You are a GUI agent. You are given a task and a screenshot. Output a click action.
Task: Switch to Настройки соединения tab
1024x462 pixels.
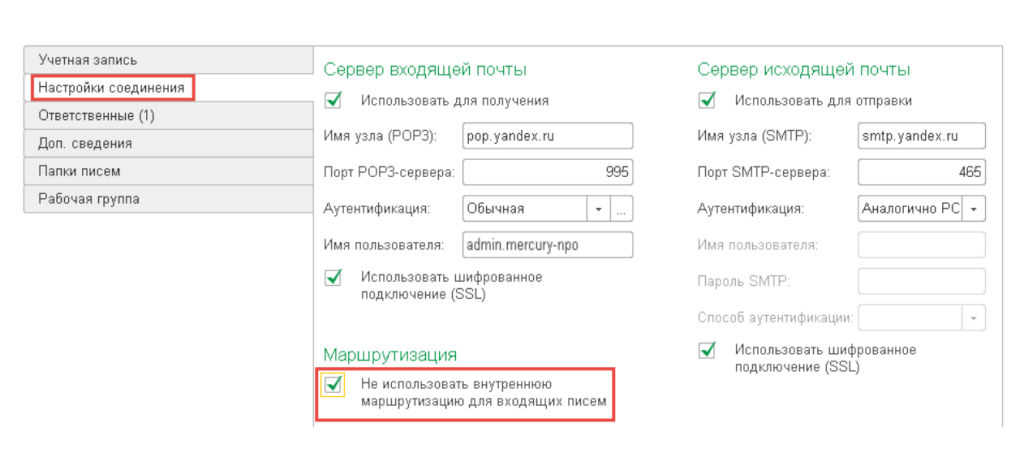pos(111,88)
